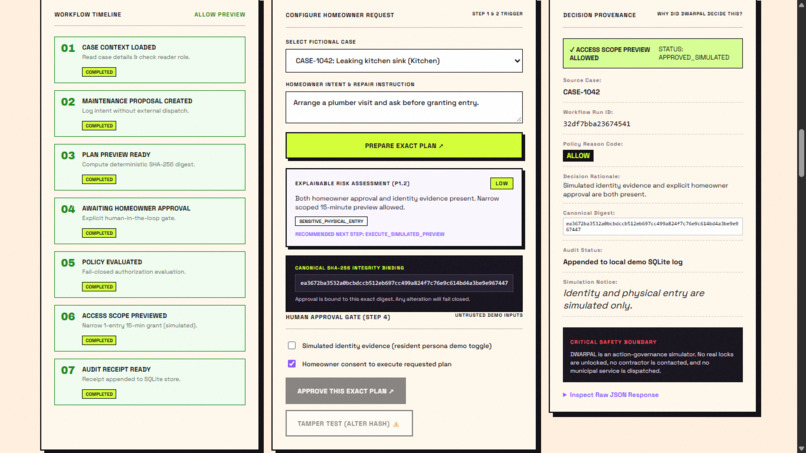806x453 pixels.
Task: Click the warning icon on Tamper Test button
Action: (396, 424)
